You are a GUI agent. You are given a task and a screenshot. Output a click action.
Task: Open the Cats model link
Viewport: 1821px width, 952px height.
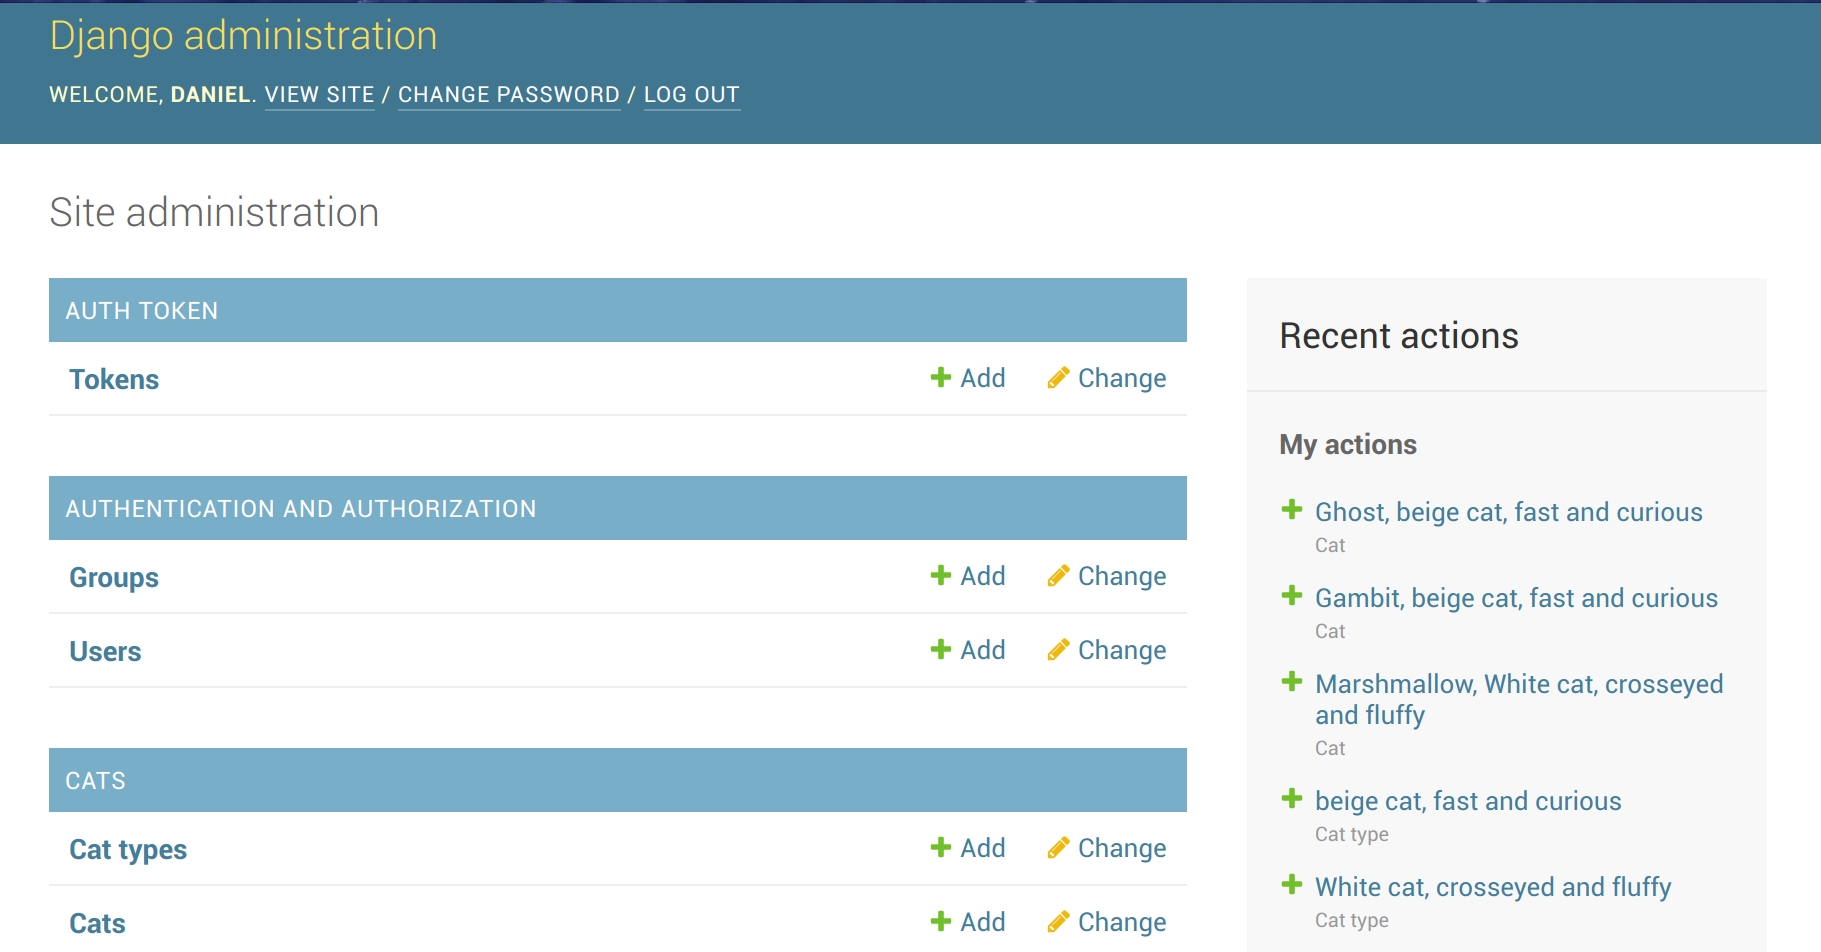click(97, 923)
